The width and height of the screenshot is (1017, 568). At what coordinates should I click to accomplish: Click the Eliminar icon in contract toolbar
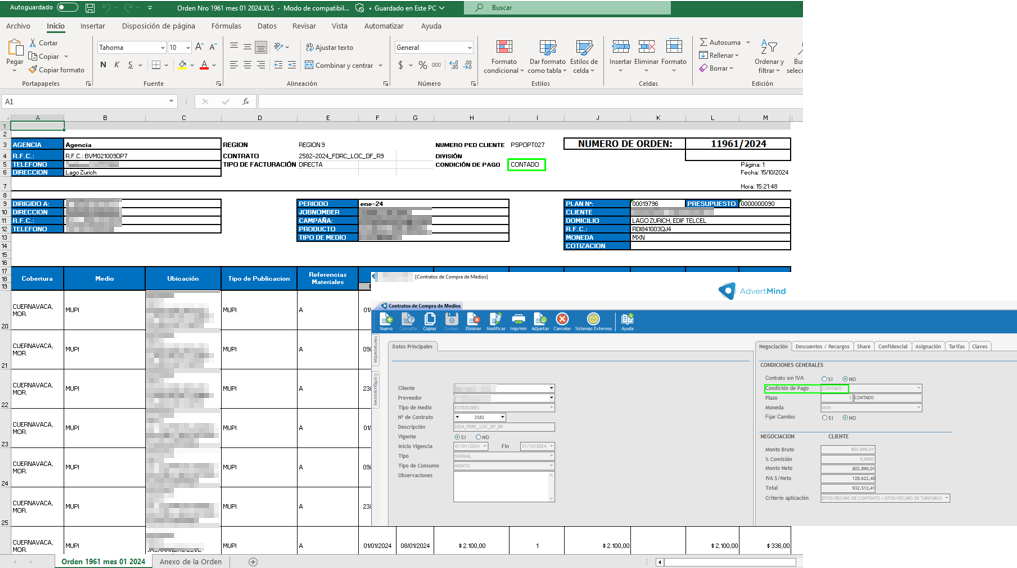pos(473,321)
